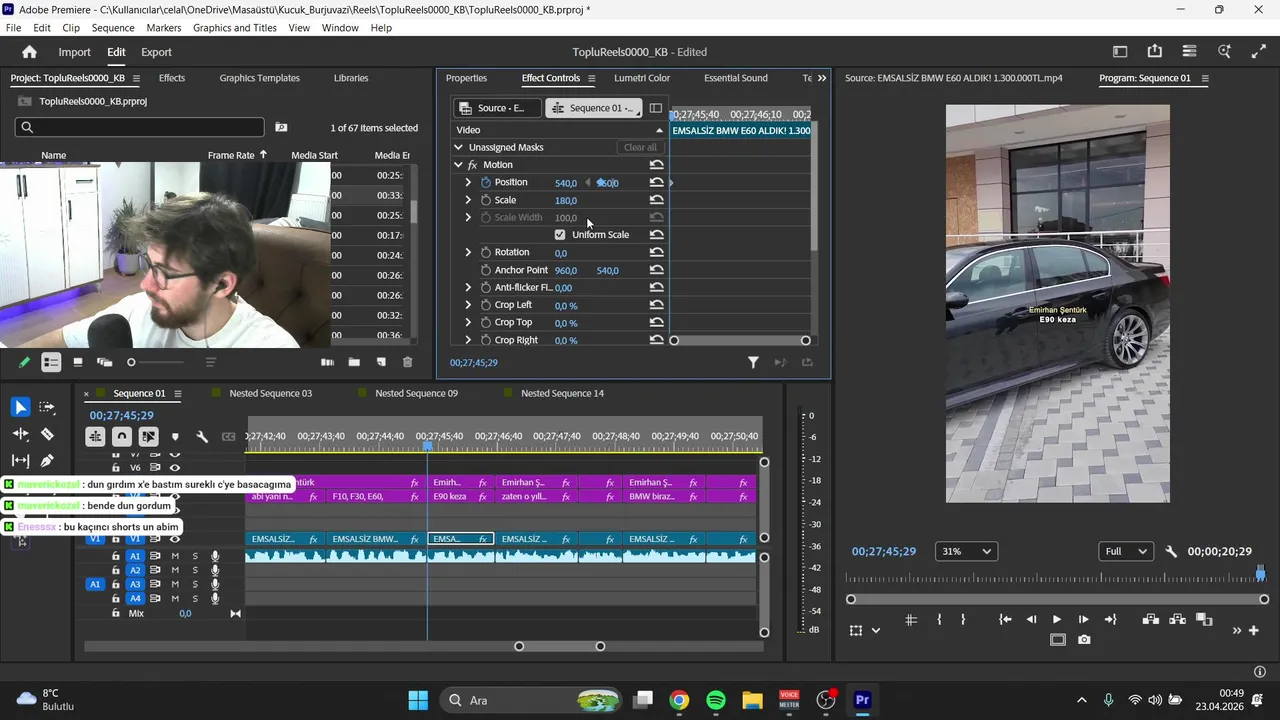Toggle Linked Selection in the timeline
1280x720 pixels.
point(148,436)
